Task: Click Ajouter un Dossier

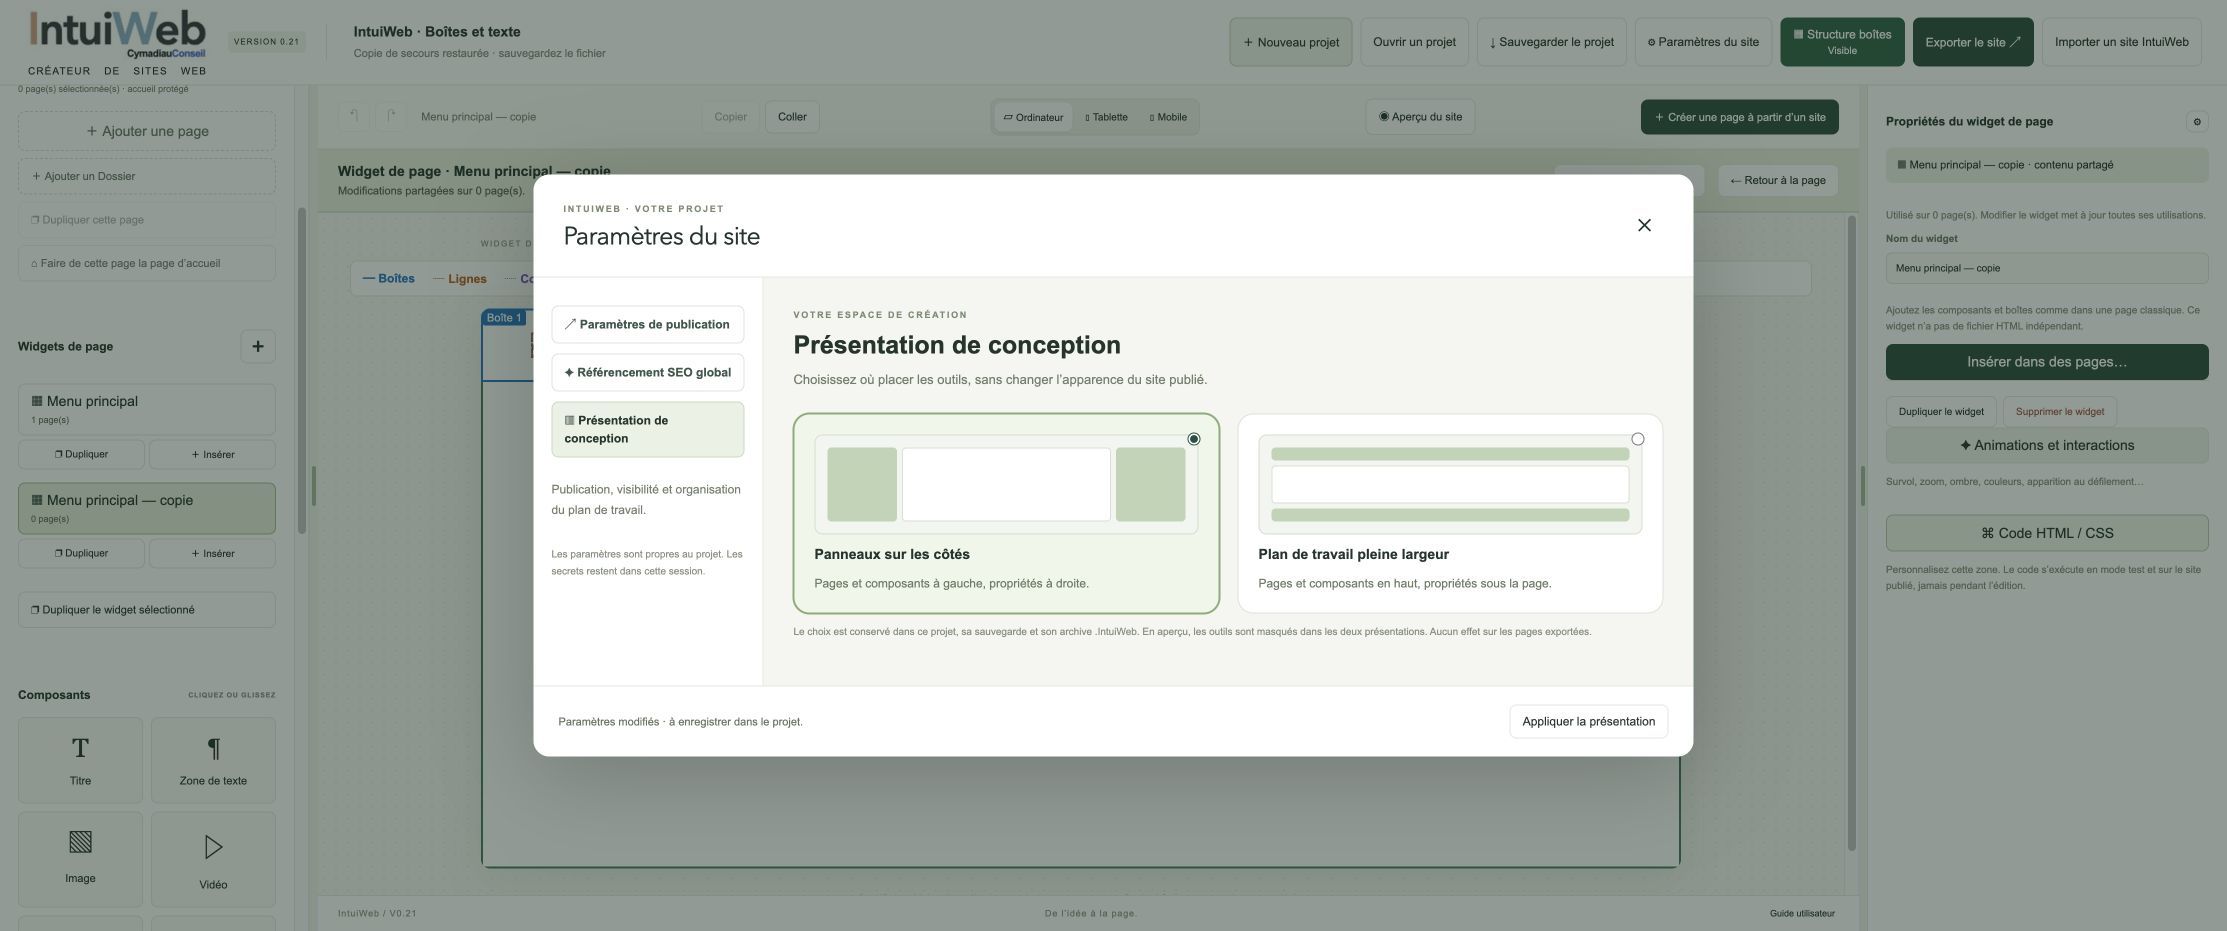Action: (x=147, y=176)
